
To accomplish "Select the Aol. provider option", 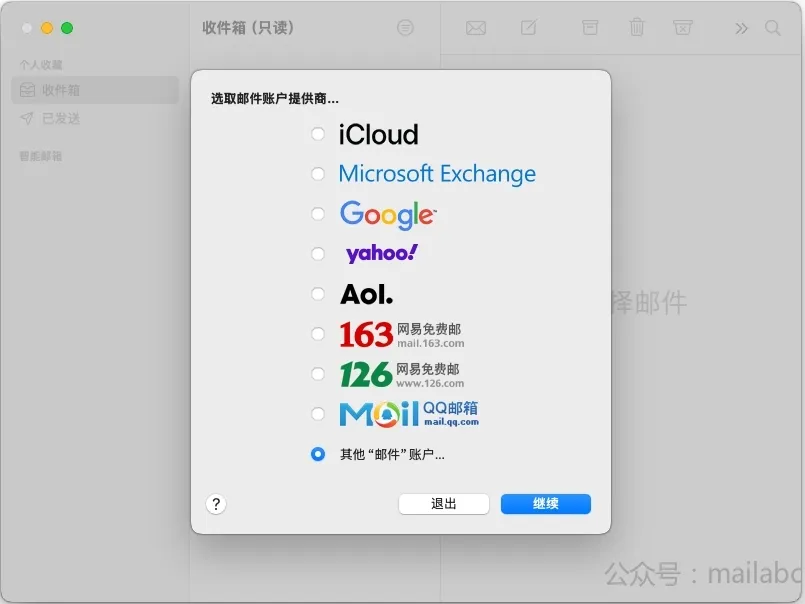I will (x=318, y=294).
